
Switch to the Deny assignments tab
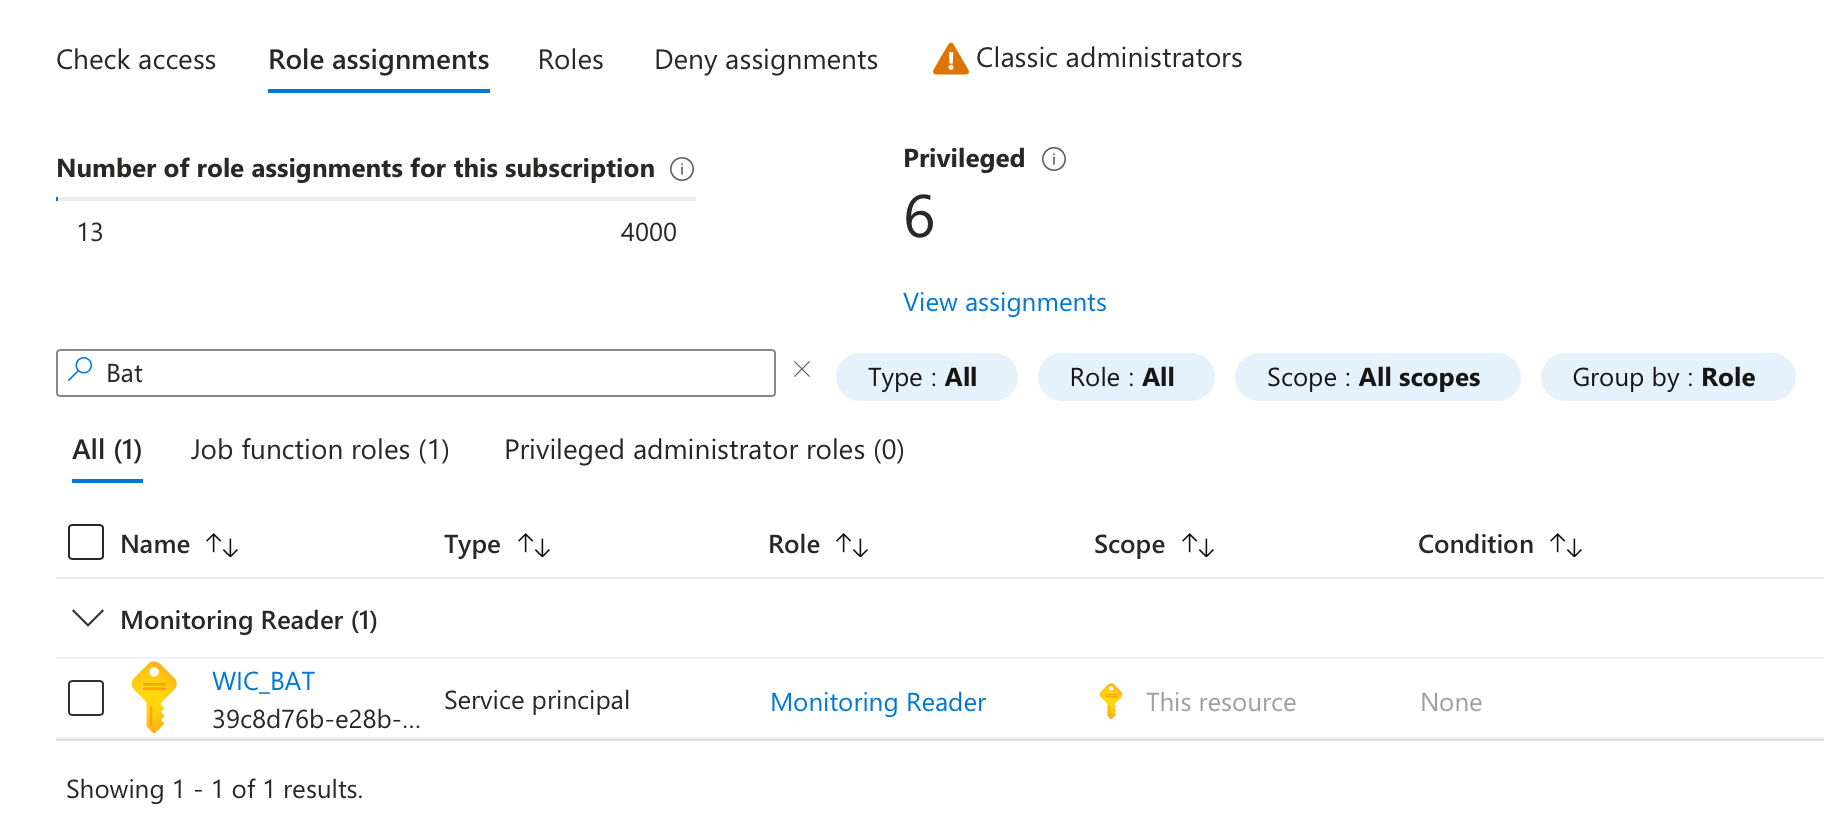tap(766, 60)
